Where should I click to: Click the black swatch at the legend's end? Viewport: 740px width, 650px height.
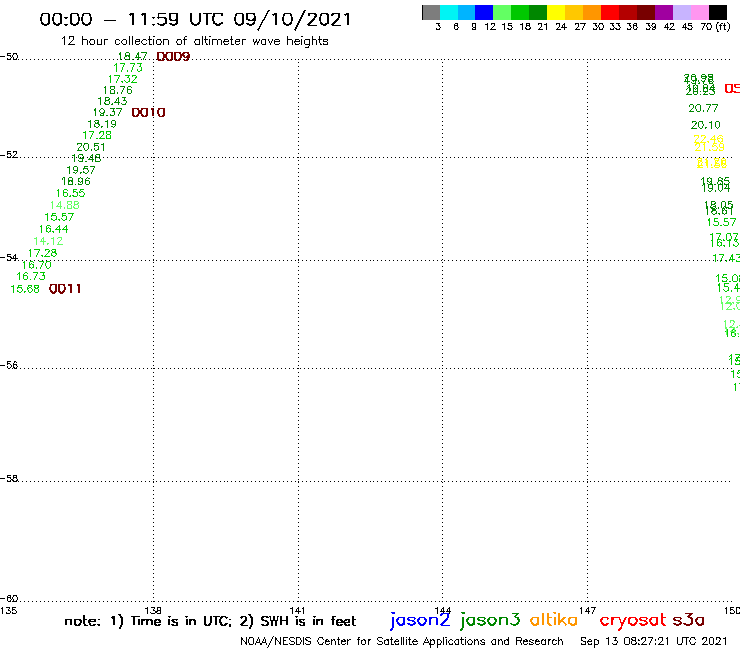pyautogui.click(x=717, y=12)
